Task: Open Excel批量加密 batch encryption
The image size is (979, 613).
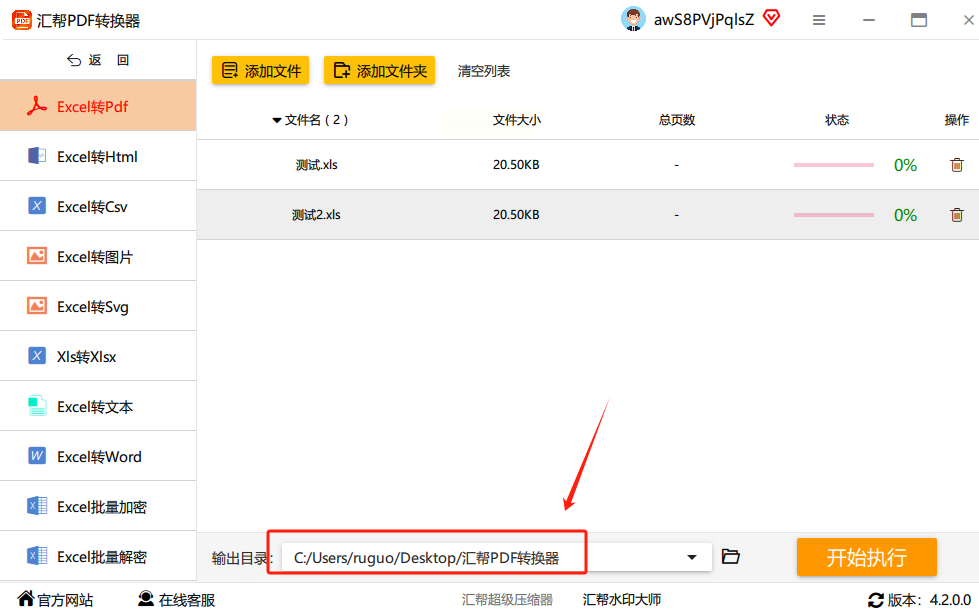Action: [x=98, y=506]
